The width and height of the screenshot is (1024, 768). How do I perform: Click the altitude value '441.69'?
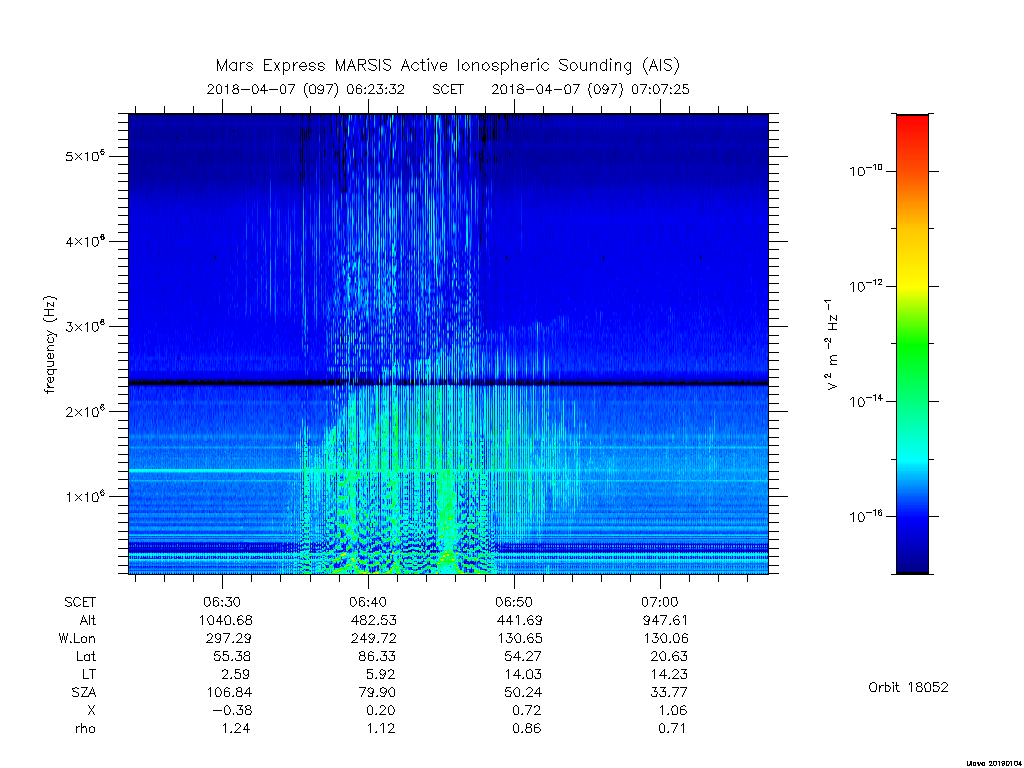coord(519,620)
